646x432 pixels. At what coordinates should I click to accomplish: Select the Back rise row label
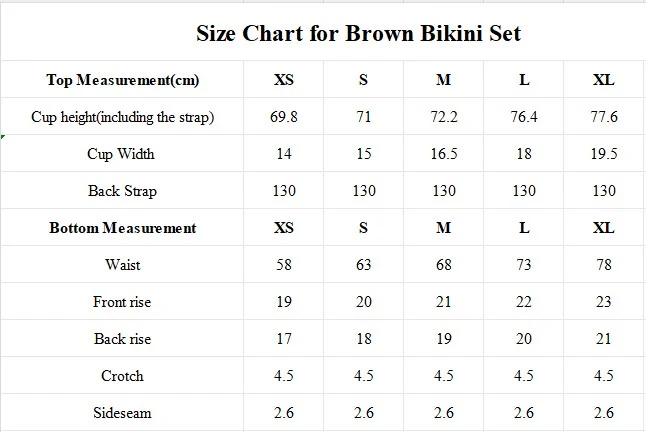[x=122, y=339]
